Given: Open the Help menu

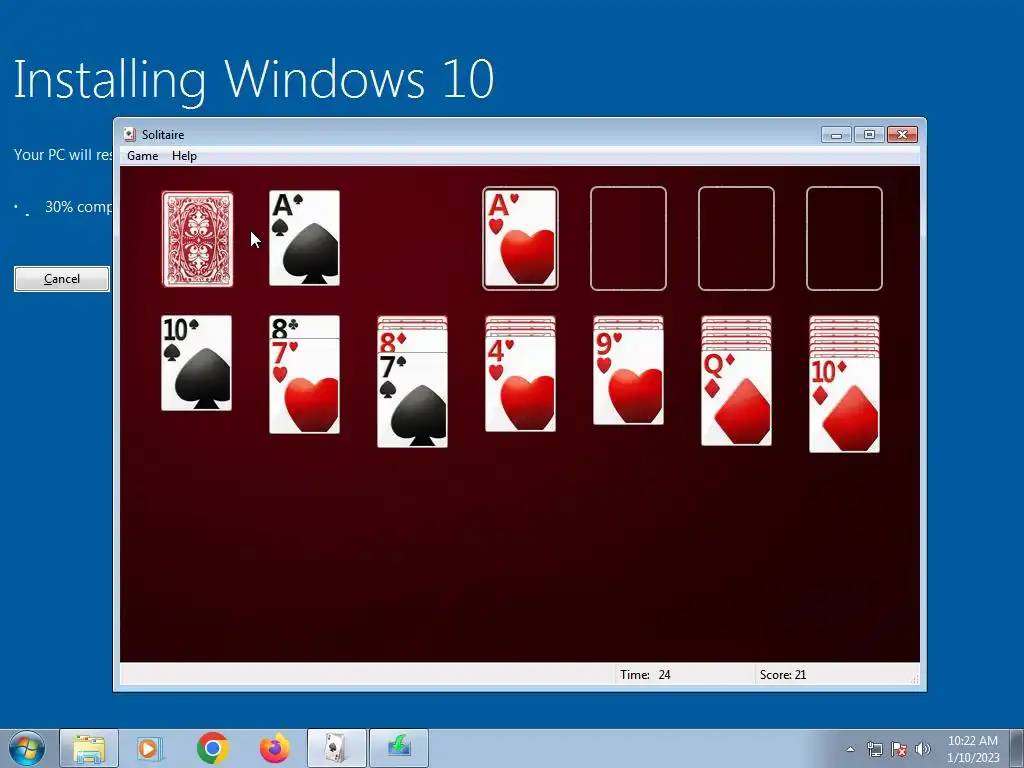Looking at the screenshot, I should (x=184, y=155).
